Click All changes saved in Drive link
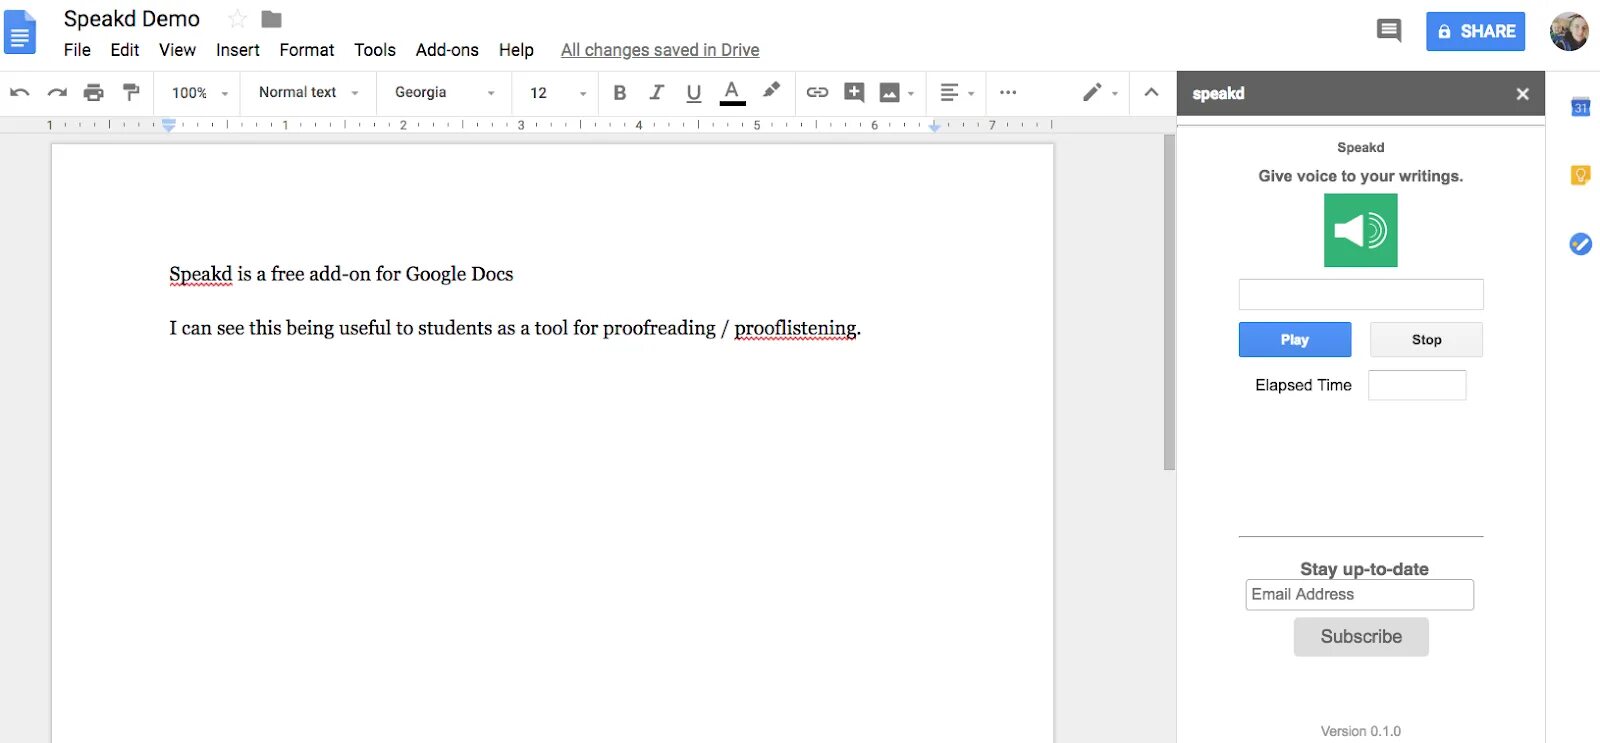This screenshot has height=743, width=1600. (x=660, y=50)
